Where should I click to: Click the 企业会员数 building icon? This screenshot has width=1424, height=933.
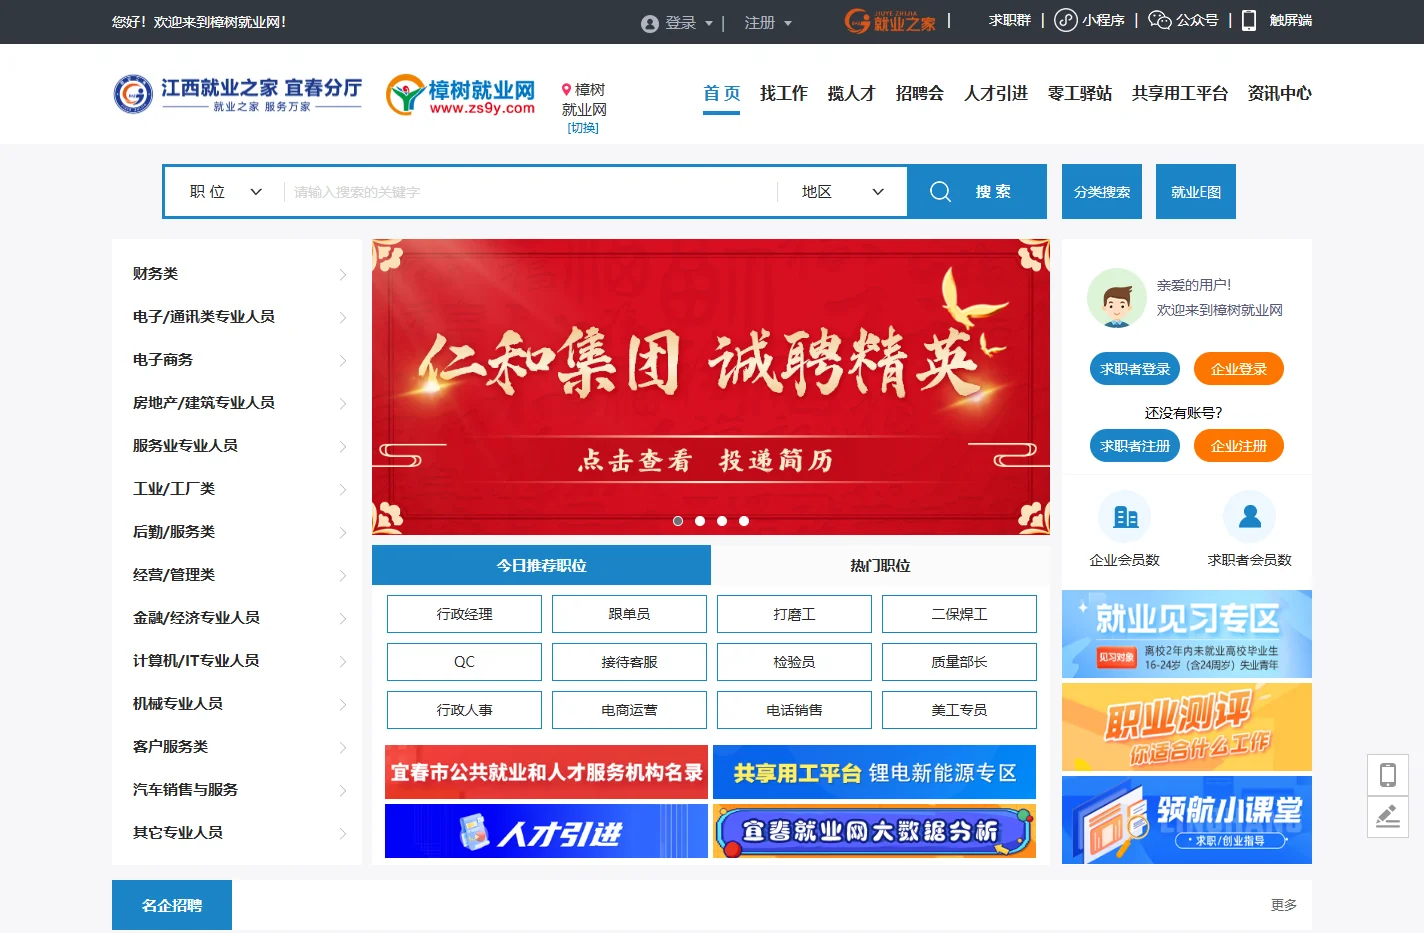[1125, 517]
